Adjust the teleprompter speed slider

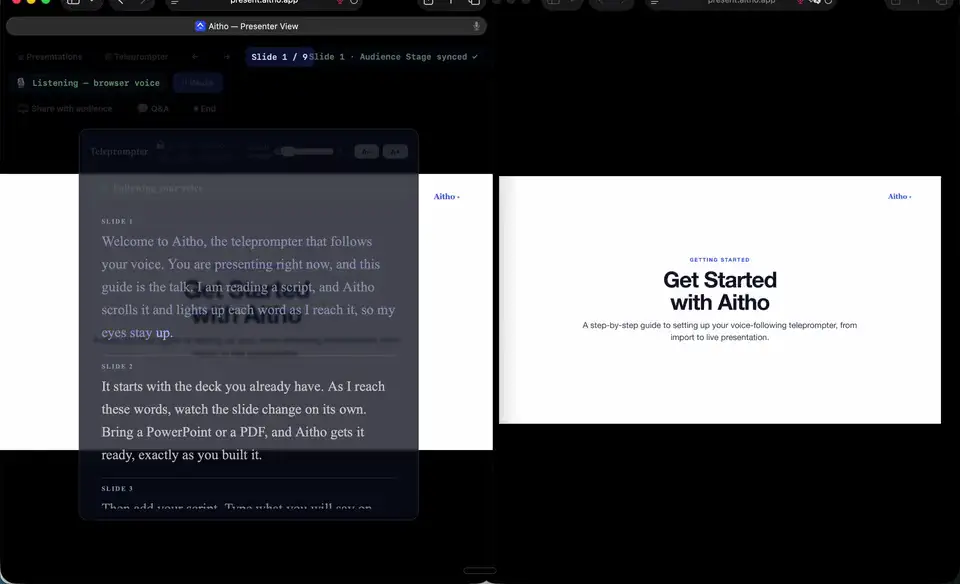305,151
